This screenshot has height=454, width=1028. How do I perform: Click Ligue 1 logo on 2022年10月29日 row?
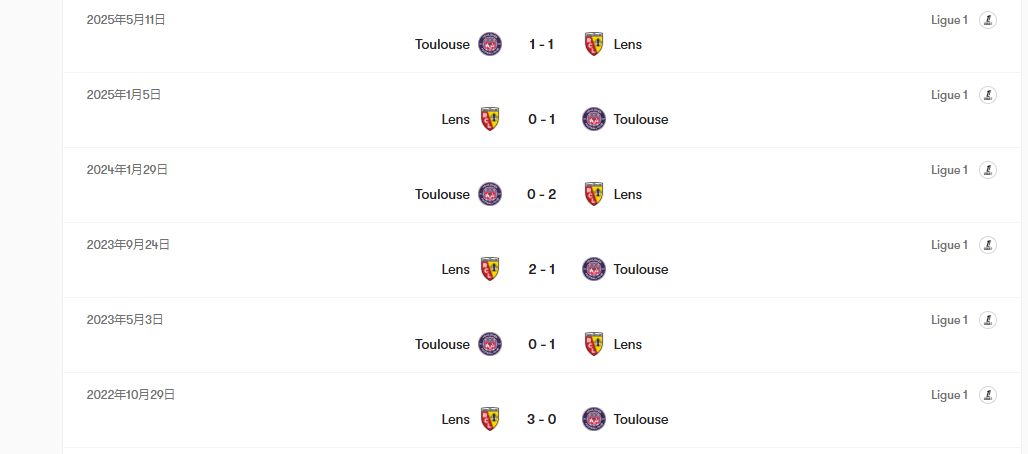tap(988, 395)
